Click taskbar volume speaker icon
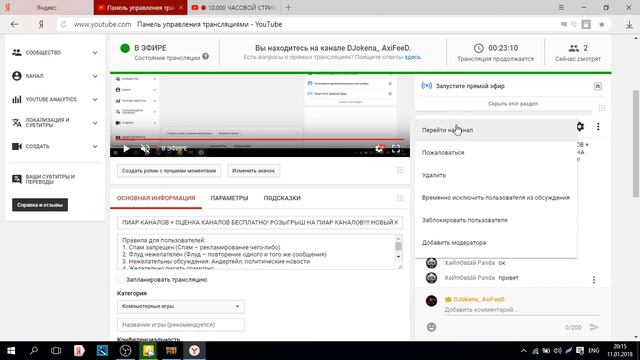 (557, 351)
